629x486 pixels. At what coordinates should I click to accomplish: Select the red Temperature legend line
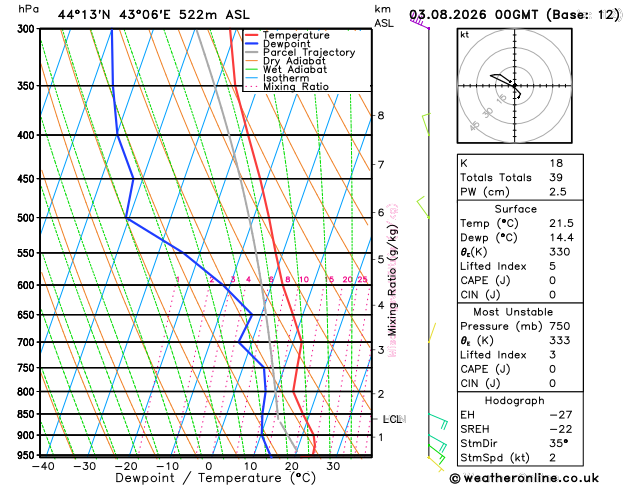252,35
